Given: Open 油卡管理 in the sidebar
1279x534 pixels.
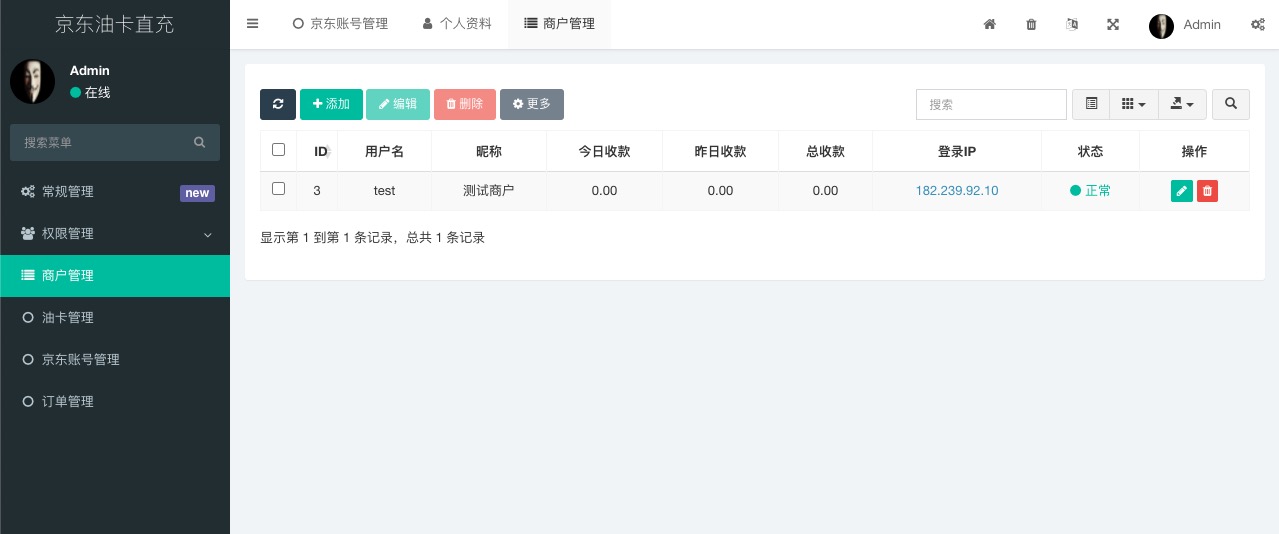Looking at the screenshot, I should [115, 318].
